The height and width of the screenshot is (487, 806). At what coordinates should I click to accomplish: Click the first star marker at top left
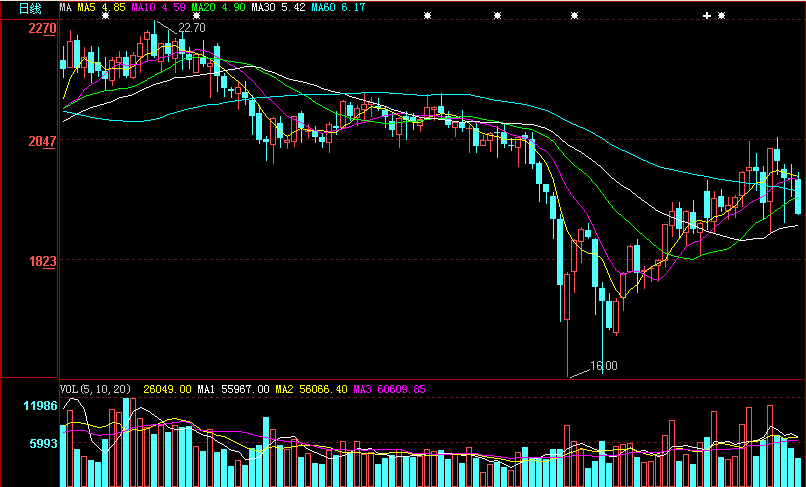point(105,16)
